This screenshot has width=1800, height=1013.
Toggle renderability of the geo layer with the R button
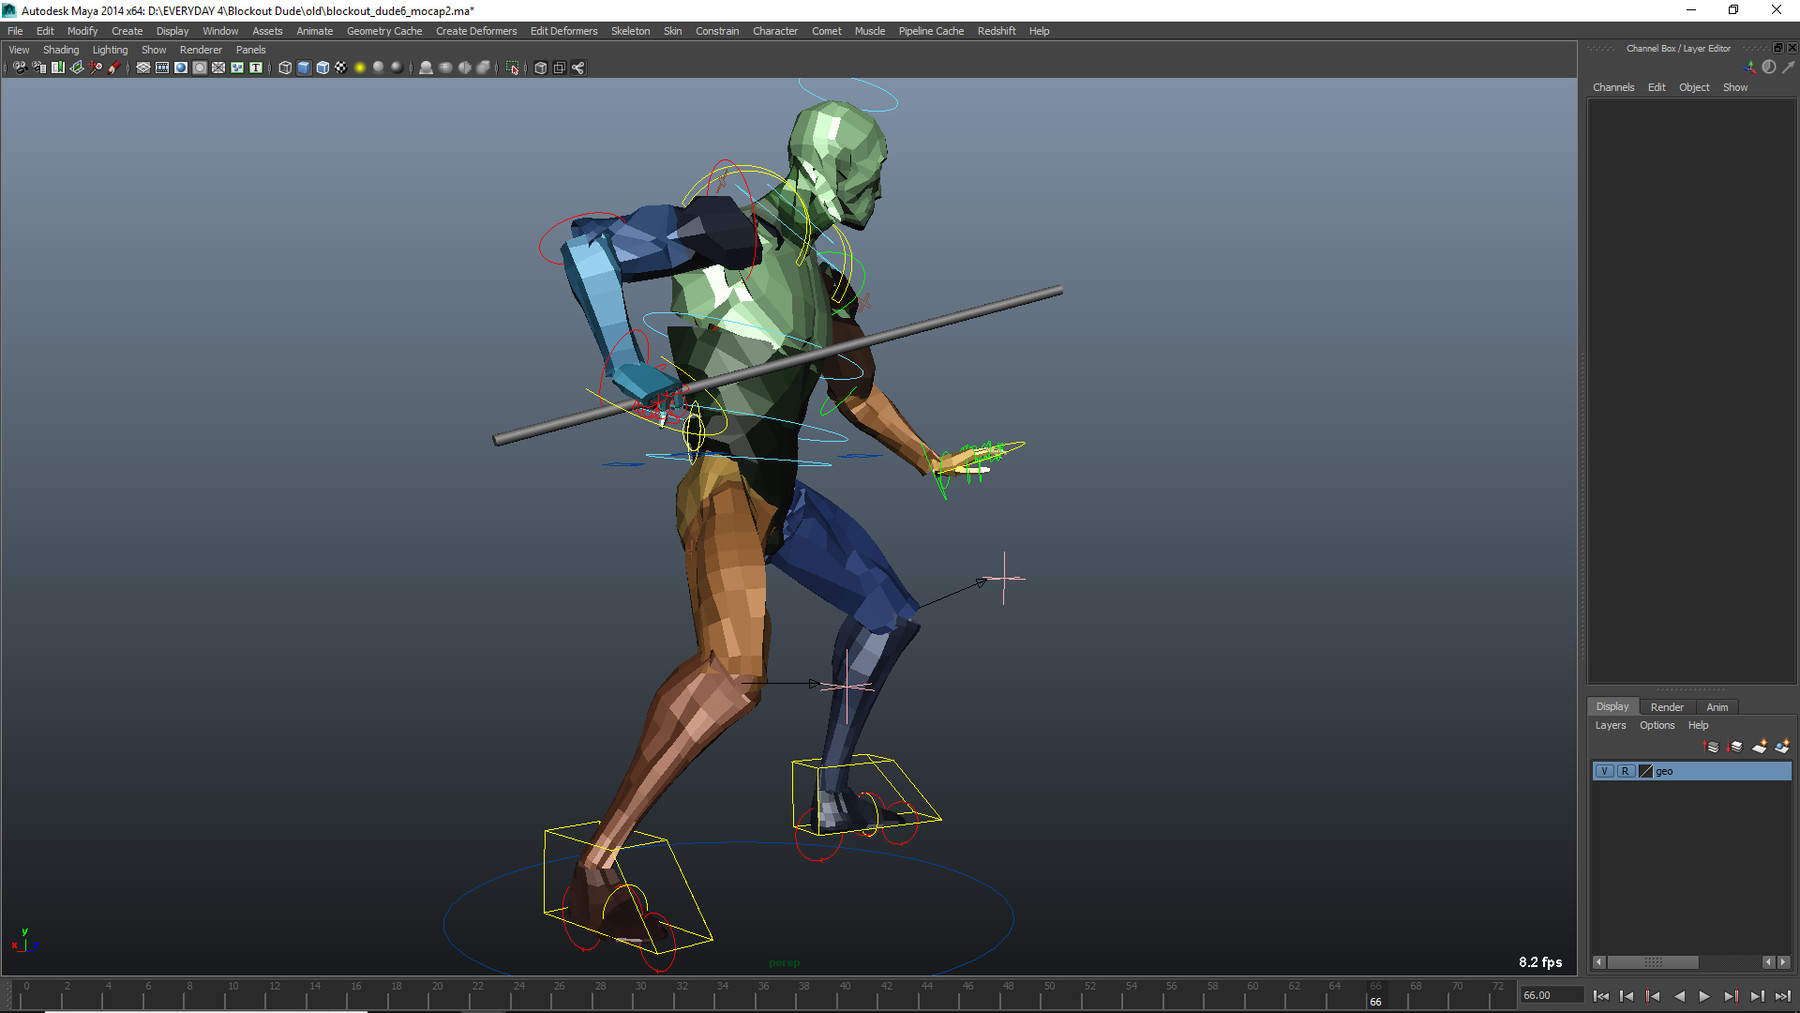pyautogui.click(x=1626, y=771)
